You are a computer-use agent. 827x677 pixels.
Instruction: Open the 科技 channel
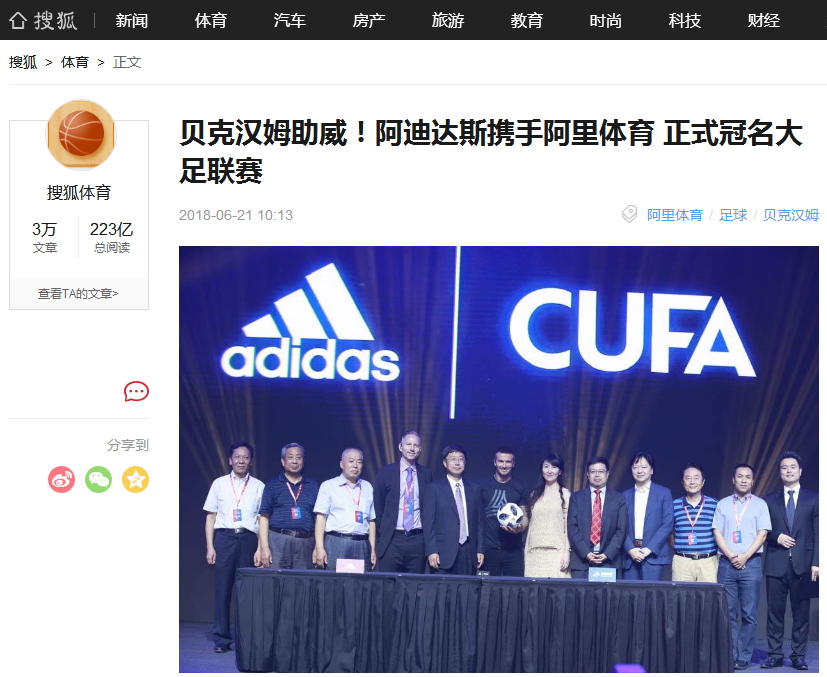[685, 21]
